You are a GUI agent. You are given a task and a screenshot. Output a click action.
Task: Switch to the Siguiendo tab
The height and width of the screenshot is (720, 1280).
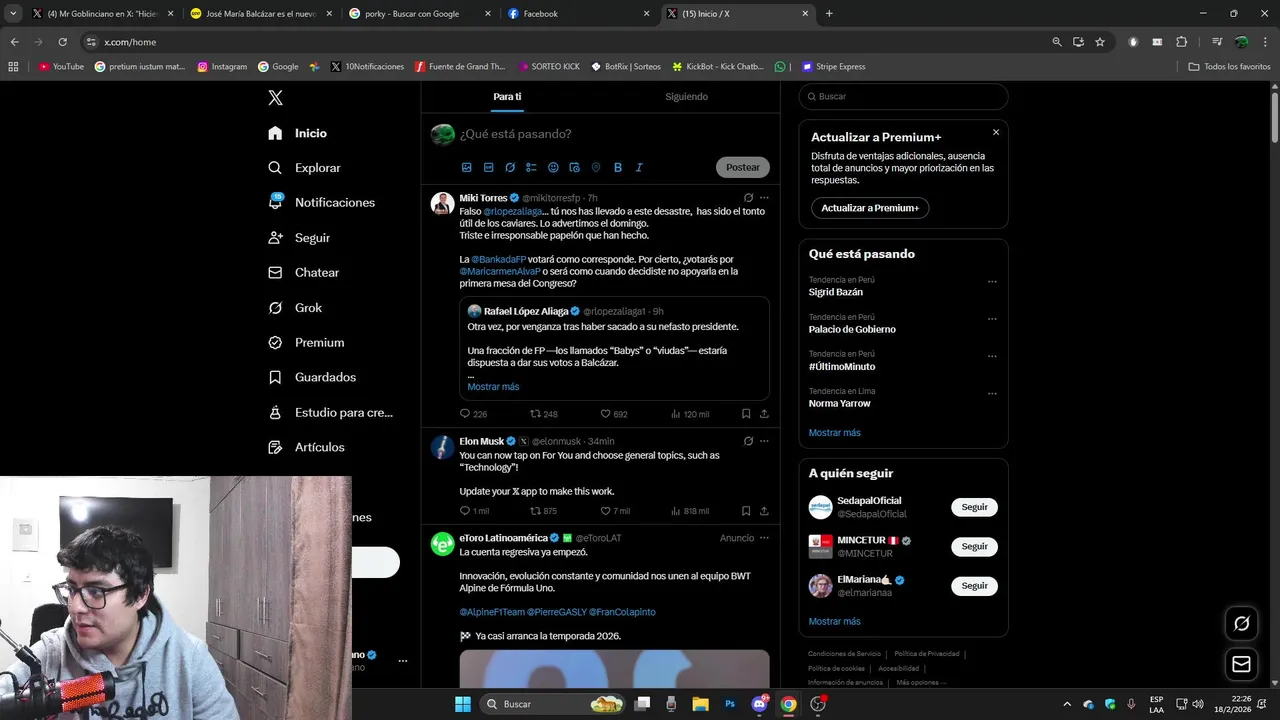pyautogui.click(x=686, y=97)
